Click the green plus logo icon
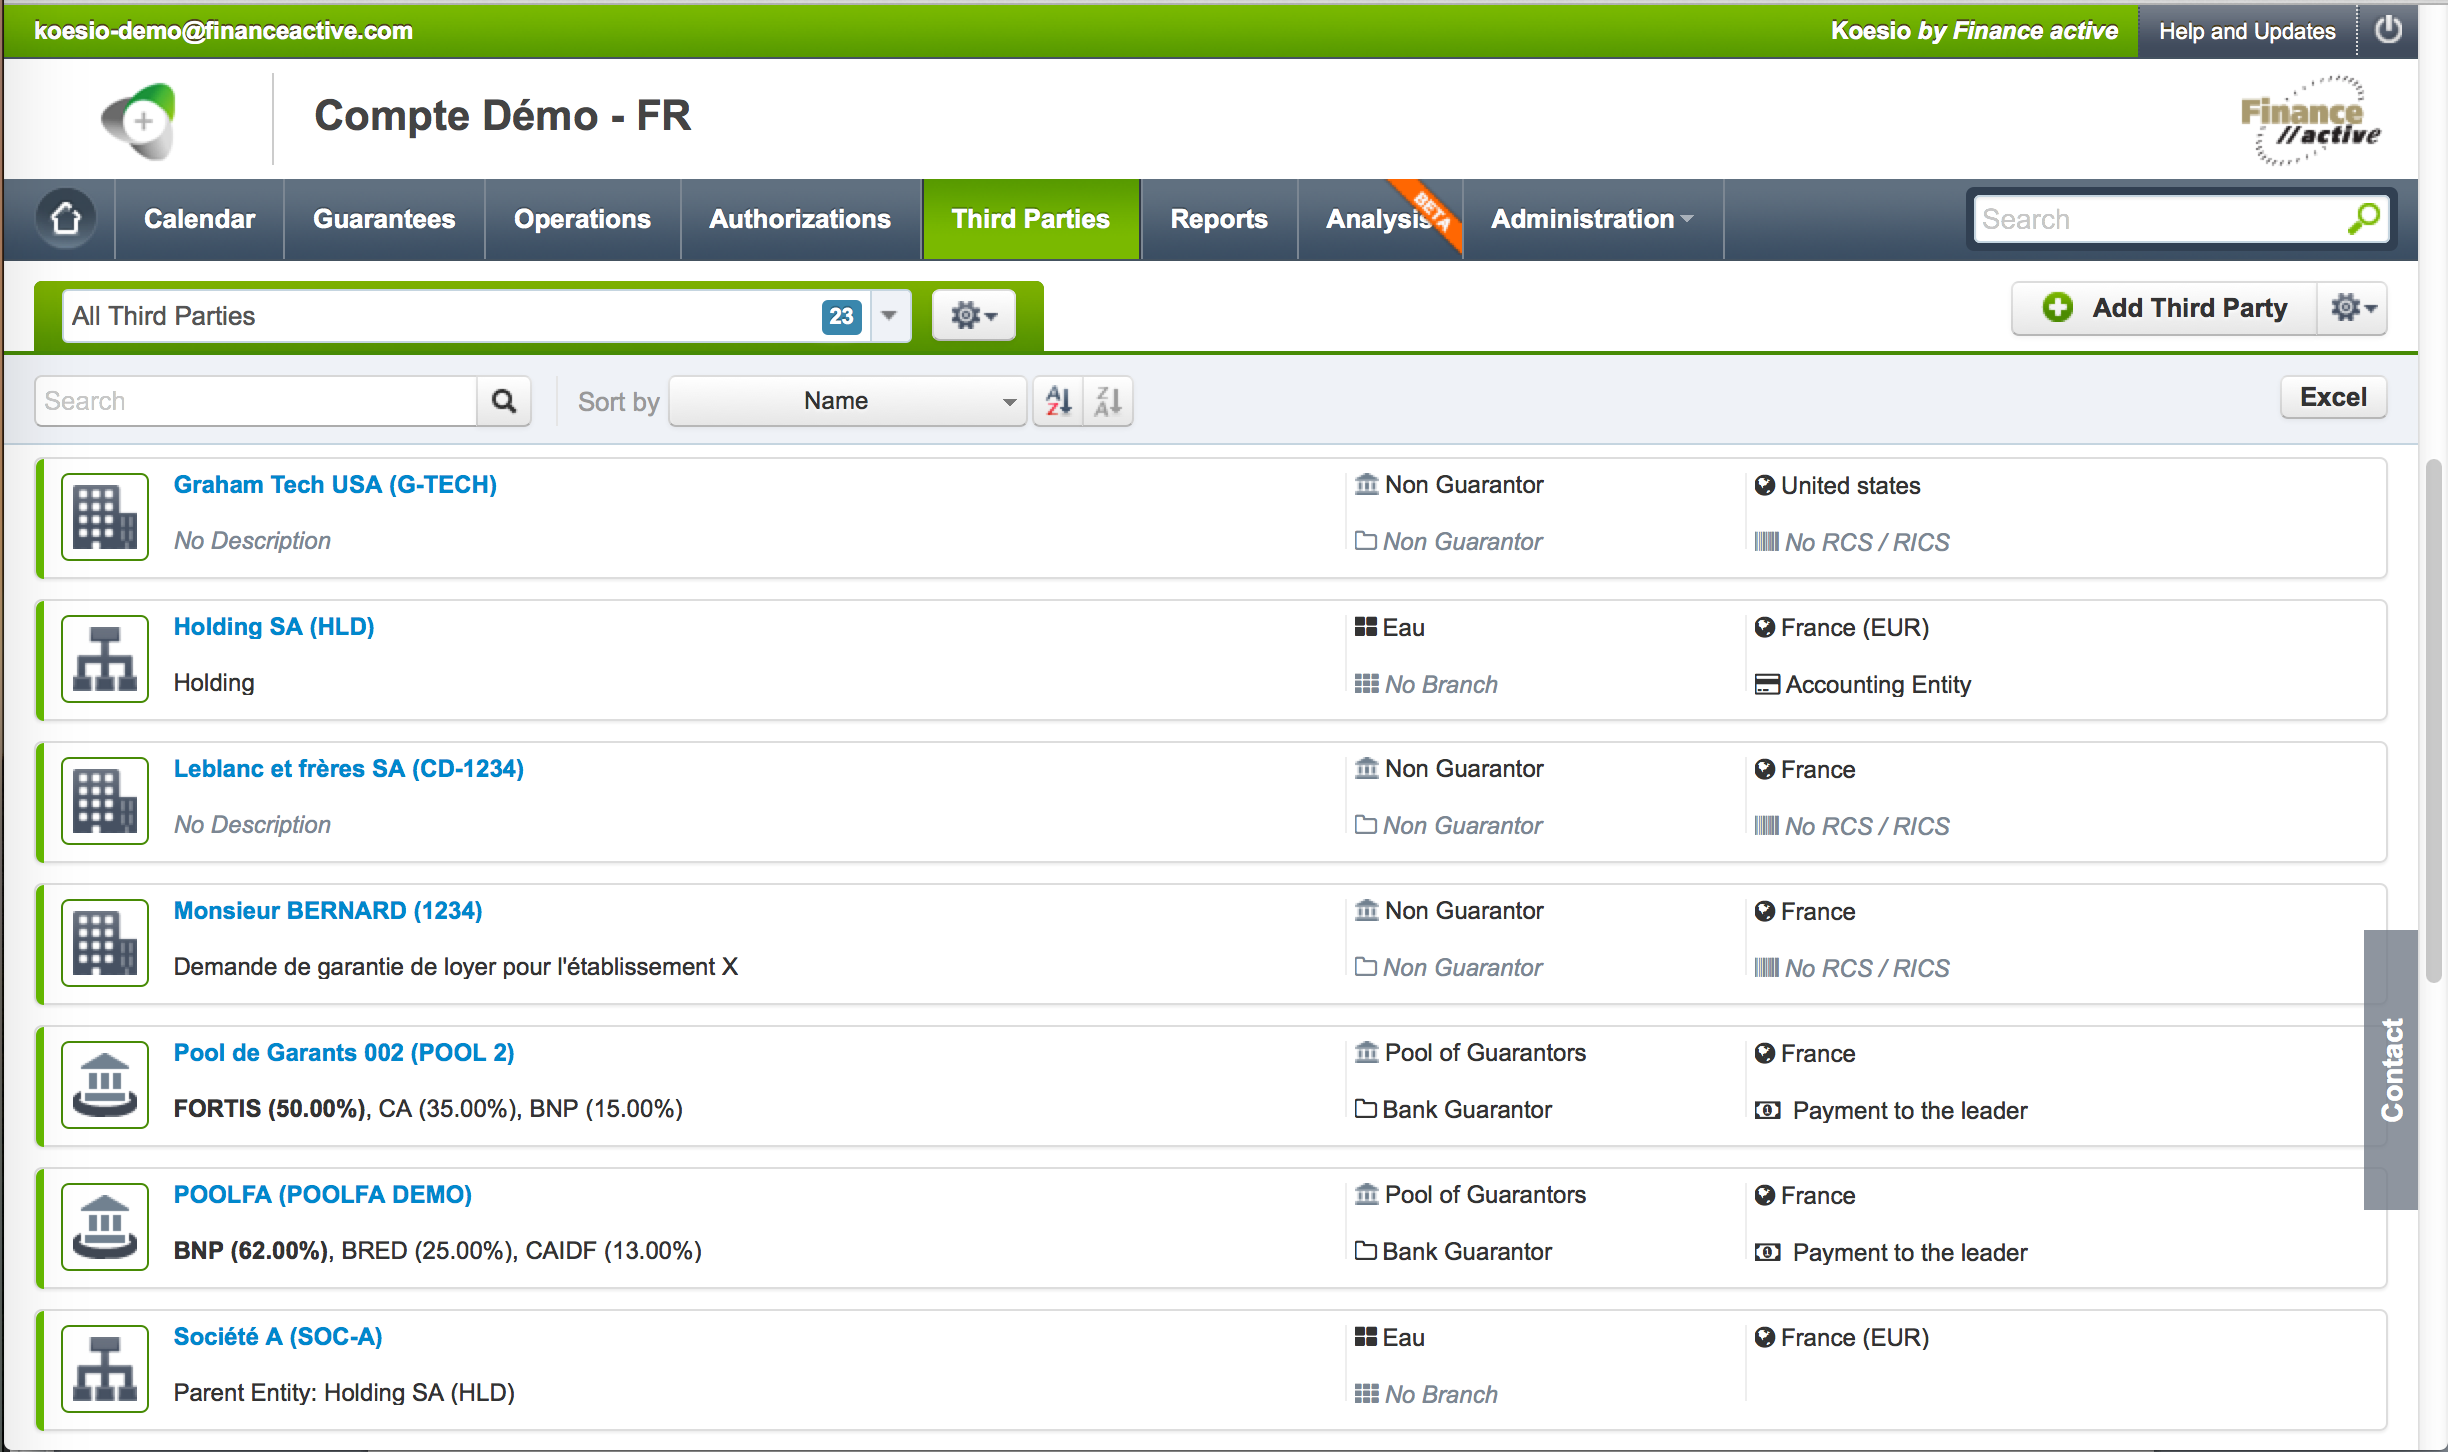The image size is (2448, 1452). coord(140,121)
